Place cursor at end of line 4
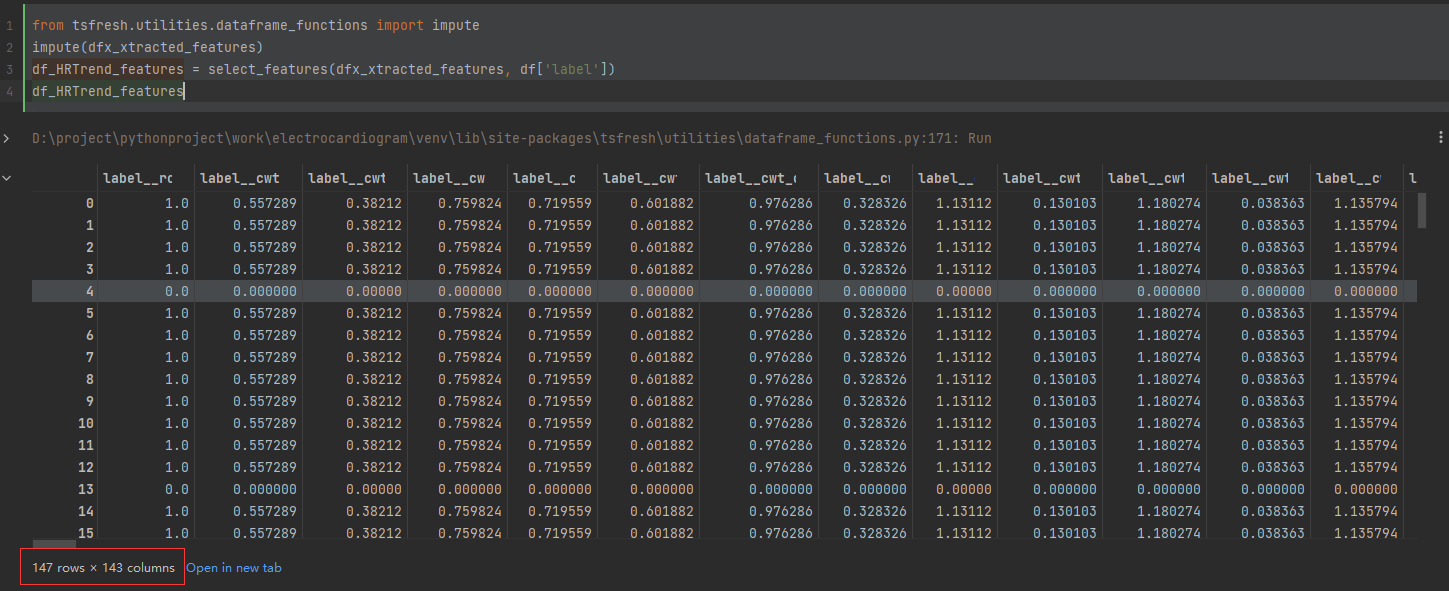This screenshot has width=1449, height=591. click(x=186, y=91)
